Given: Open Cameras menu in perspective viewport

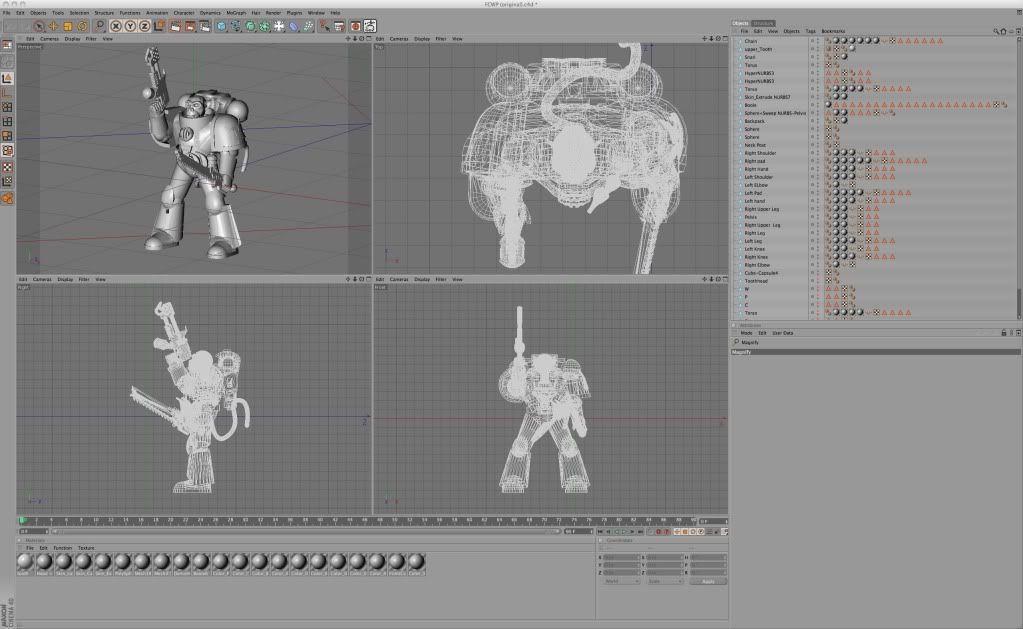Looking at the screenshot, I should (49, 38).
